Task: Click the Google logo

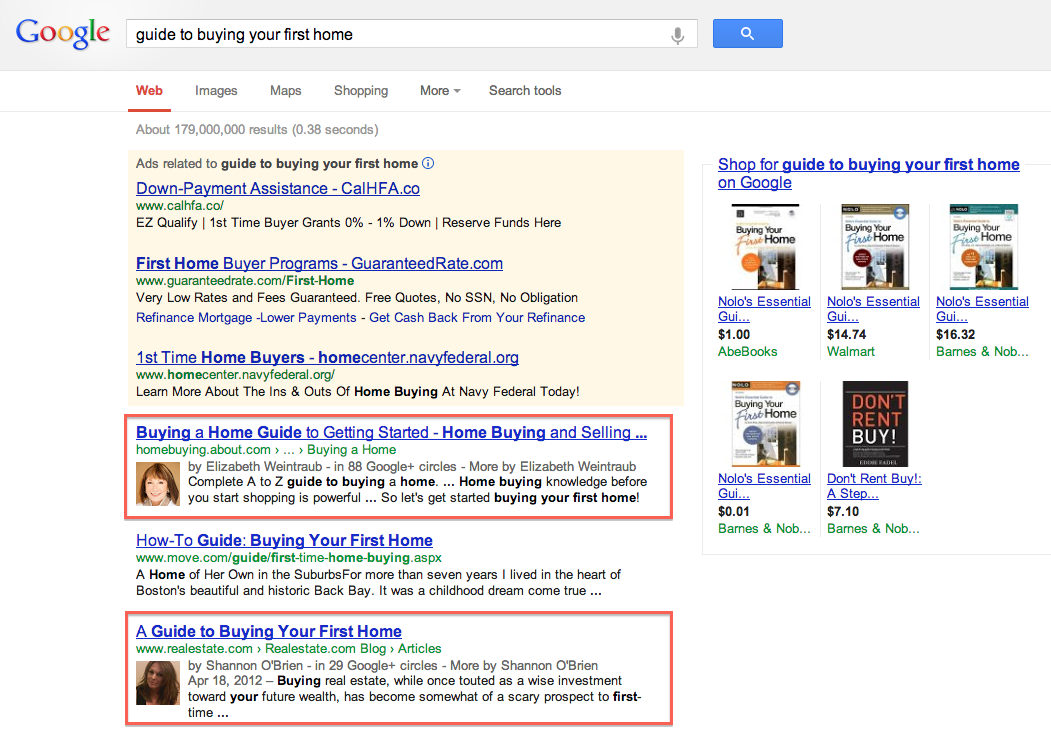Action: tap(63, 34)
